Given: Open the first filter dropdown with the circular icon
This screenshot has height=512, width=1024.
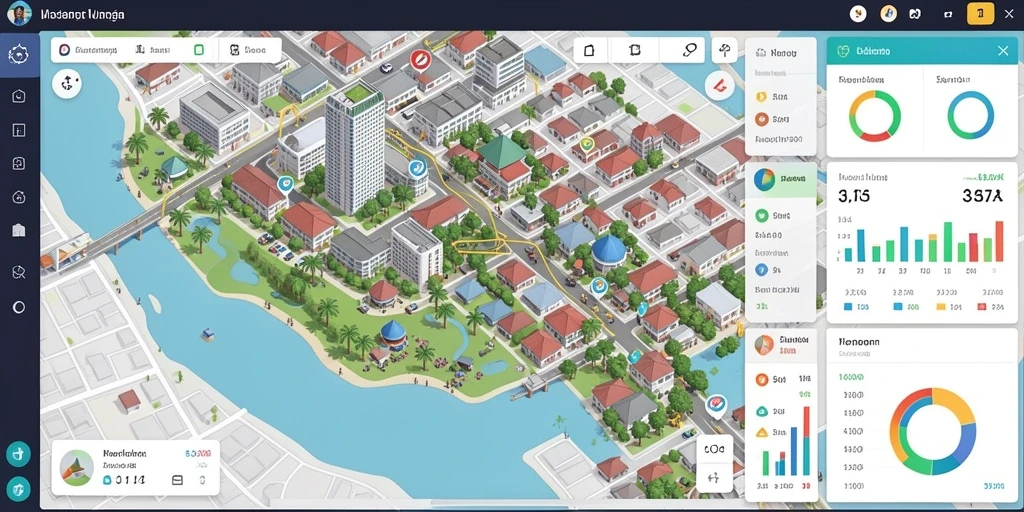Looking at the screenshot, I should click(x=88, y=50).
